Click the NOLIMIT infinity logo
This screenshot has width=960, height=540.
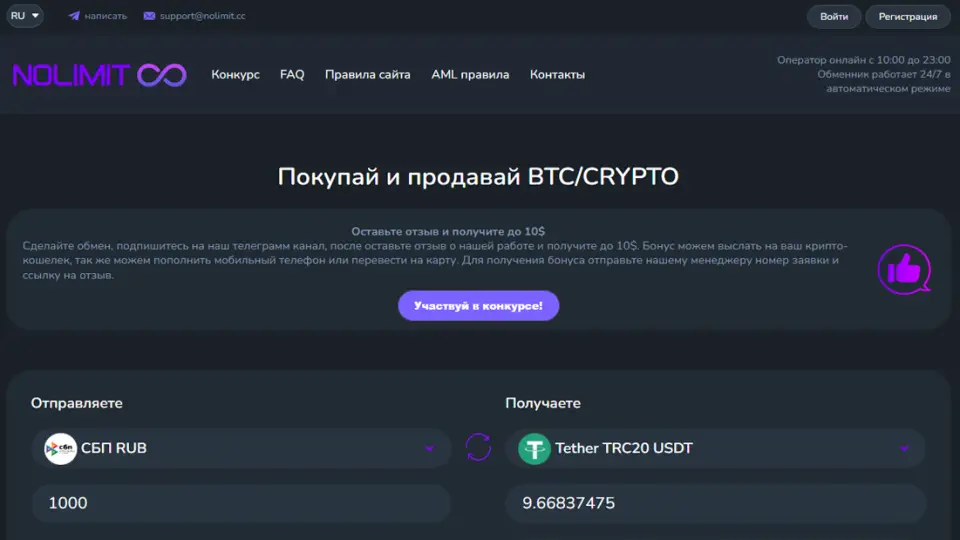(x=100, y=75)
